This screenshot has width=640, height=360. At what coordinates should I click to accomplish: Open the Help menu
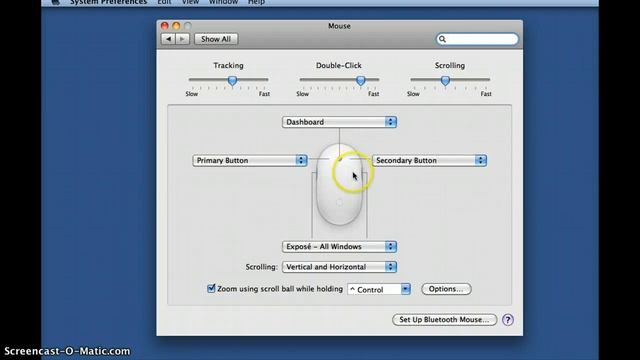coord(256,2)
